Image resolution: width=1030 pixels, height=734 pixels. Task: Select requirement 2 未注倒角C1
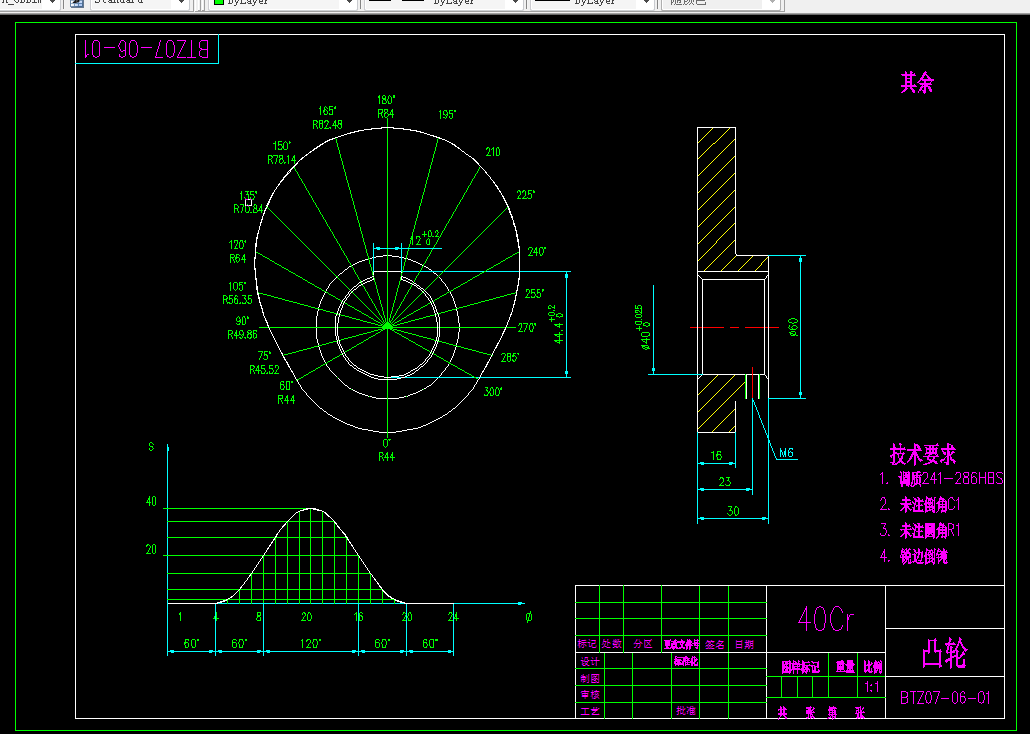tap(920, 505)
